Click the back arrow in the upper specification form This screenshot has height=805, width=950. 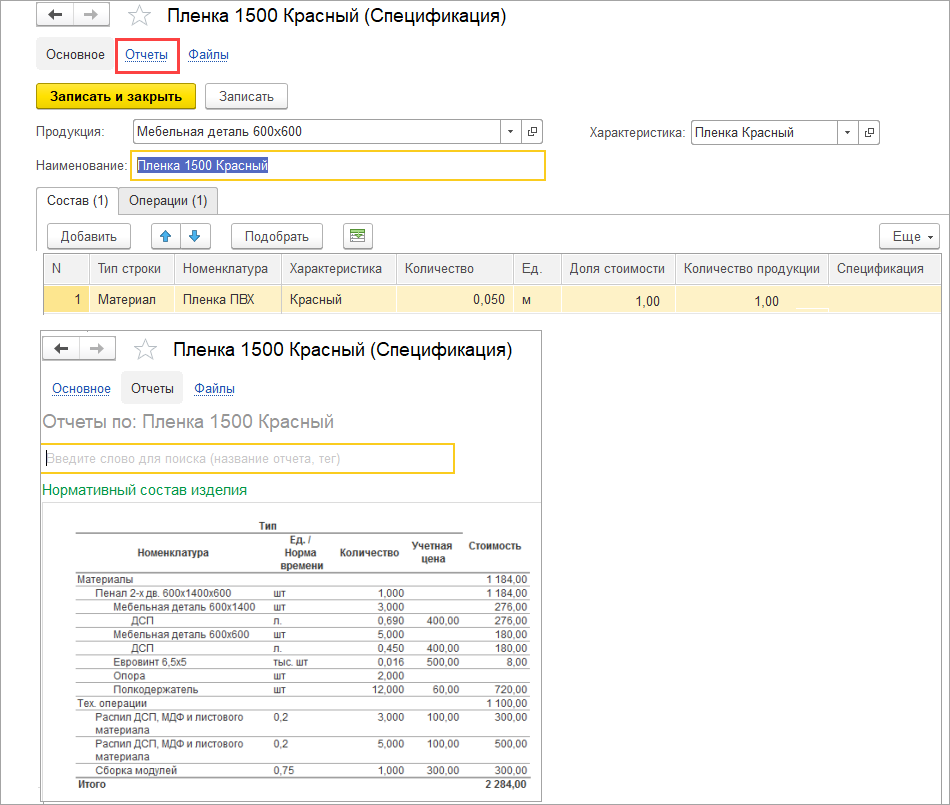[55, 16]
